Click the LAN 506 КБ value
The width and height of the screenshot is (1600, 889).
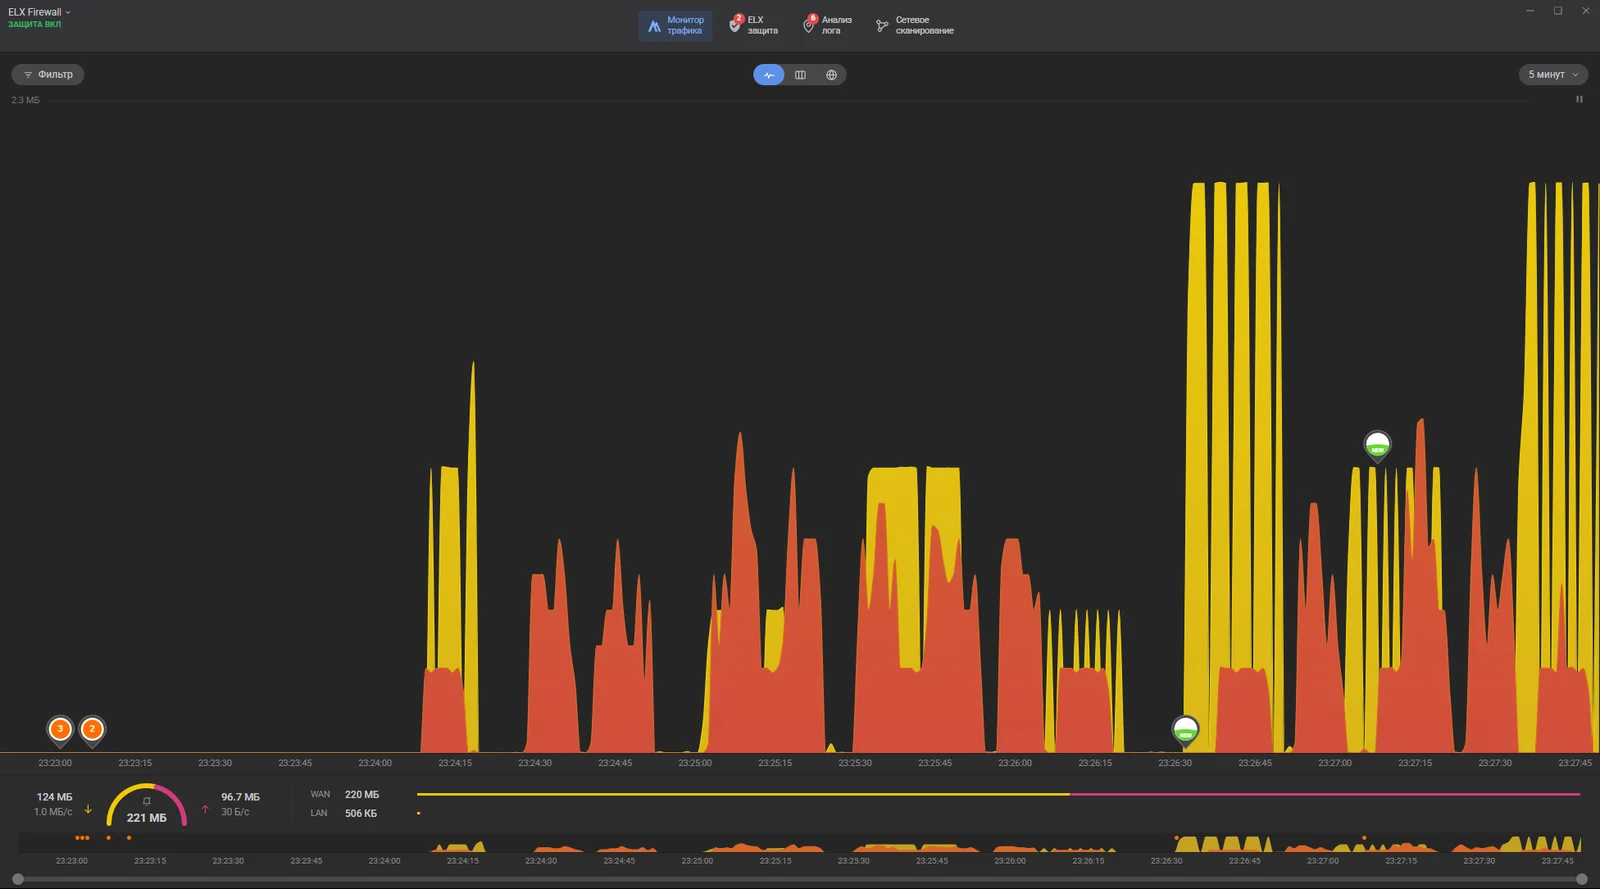pos(361,814)
